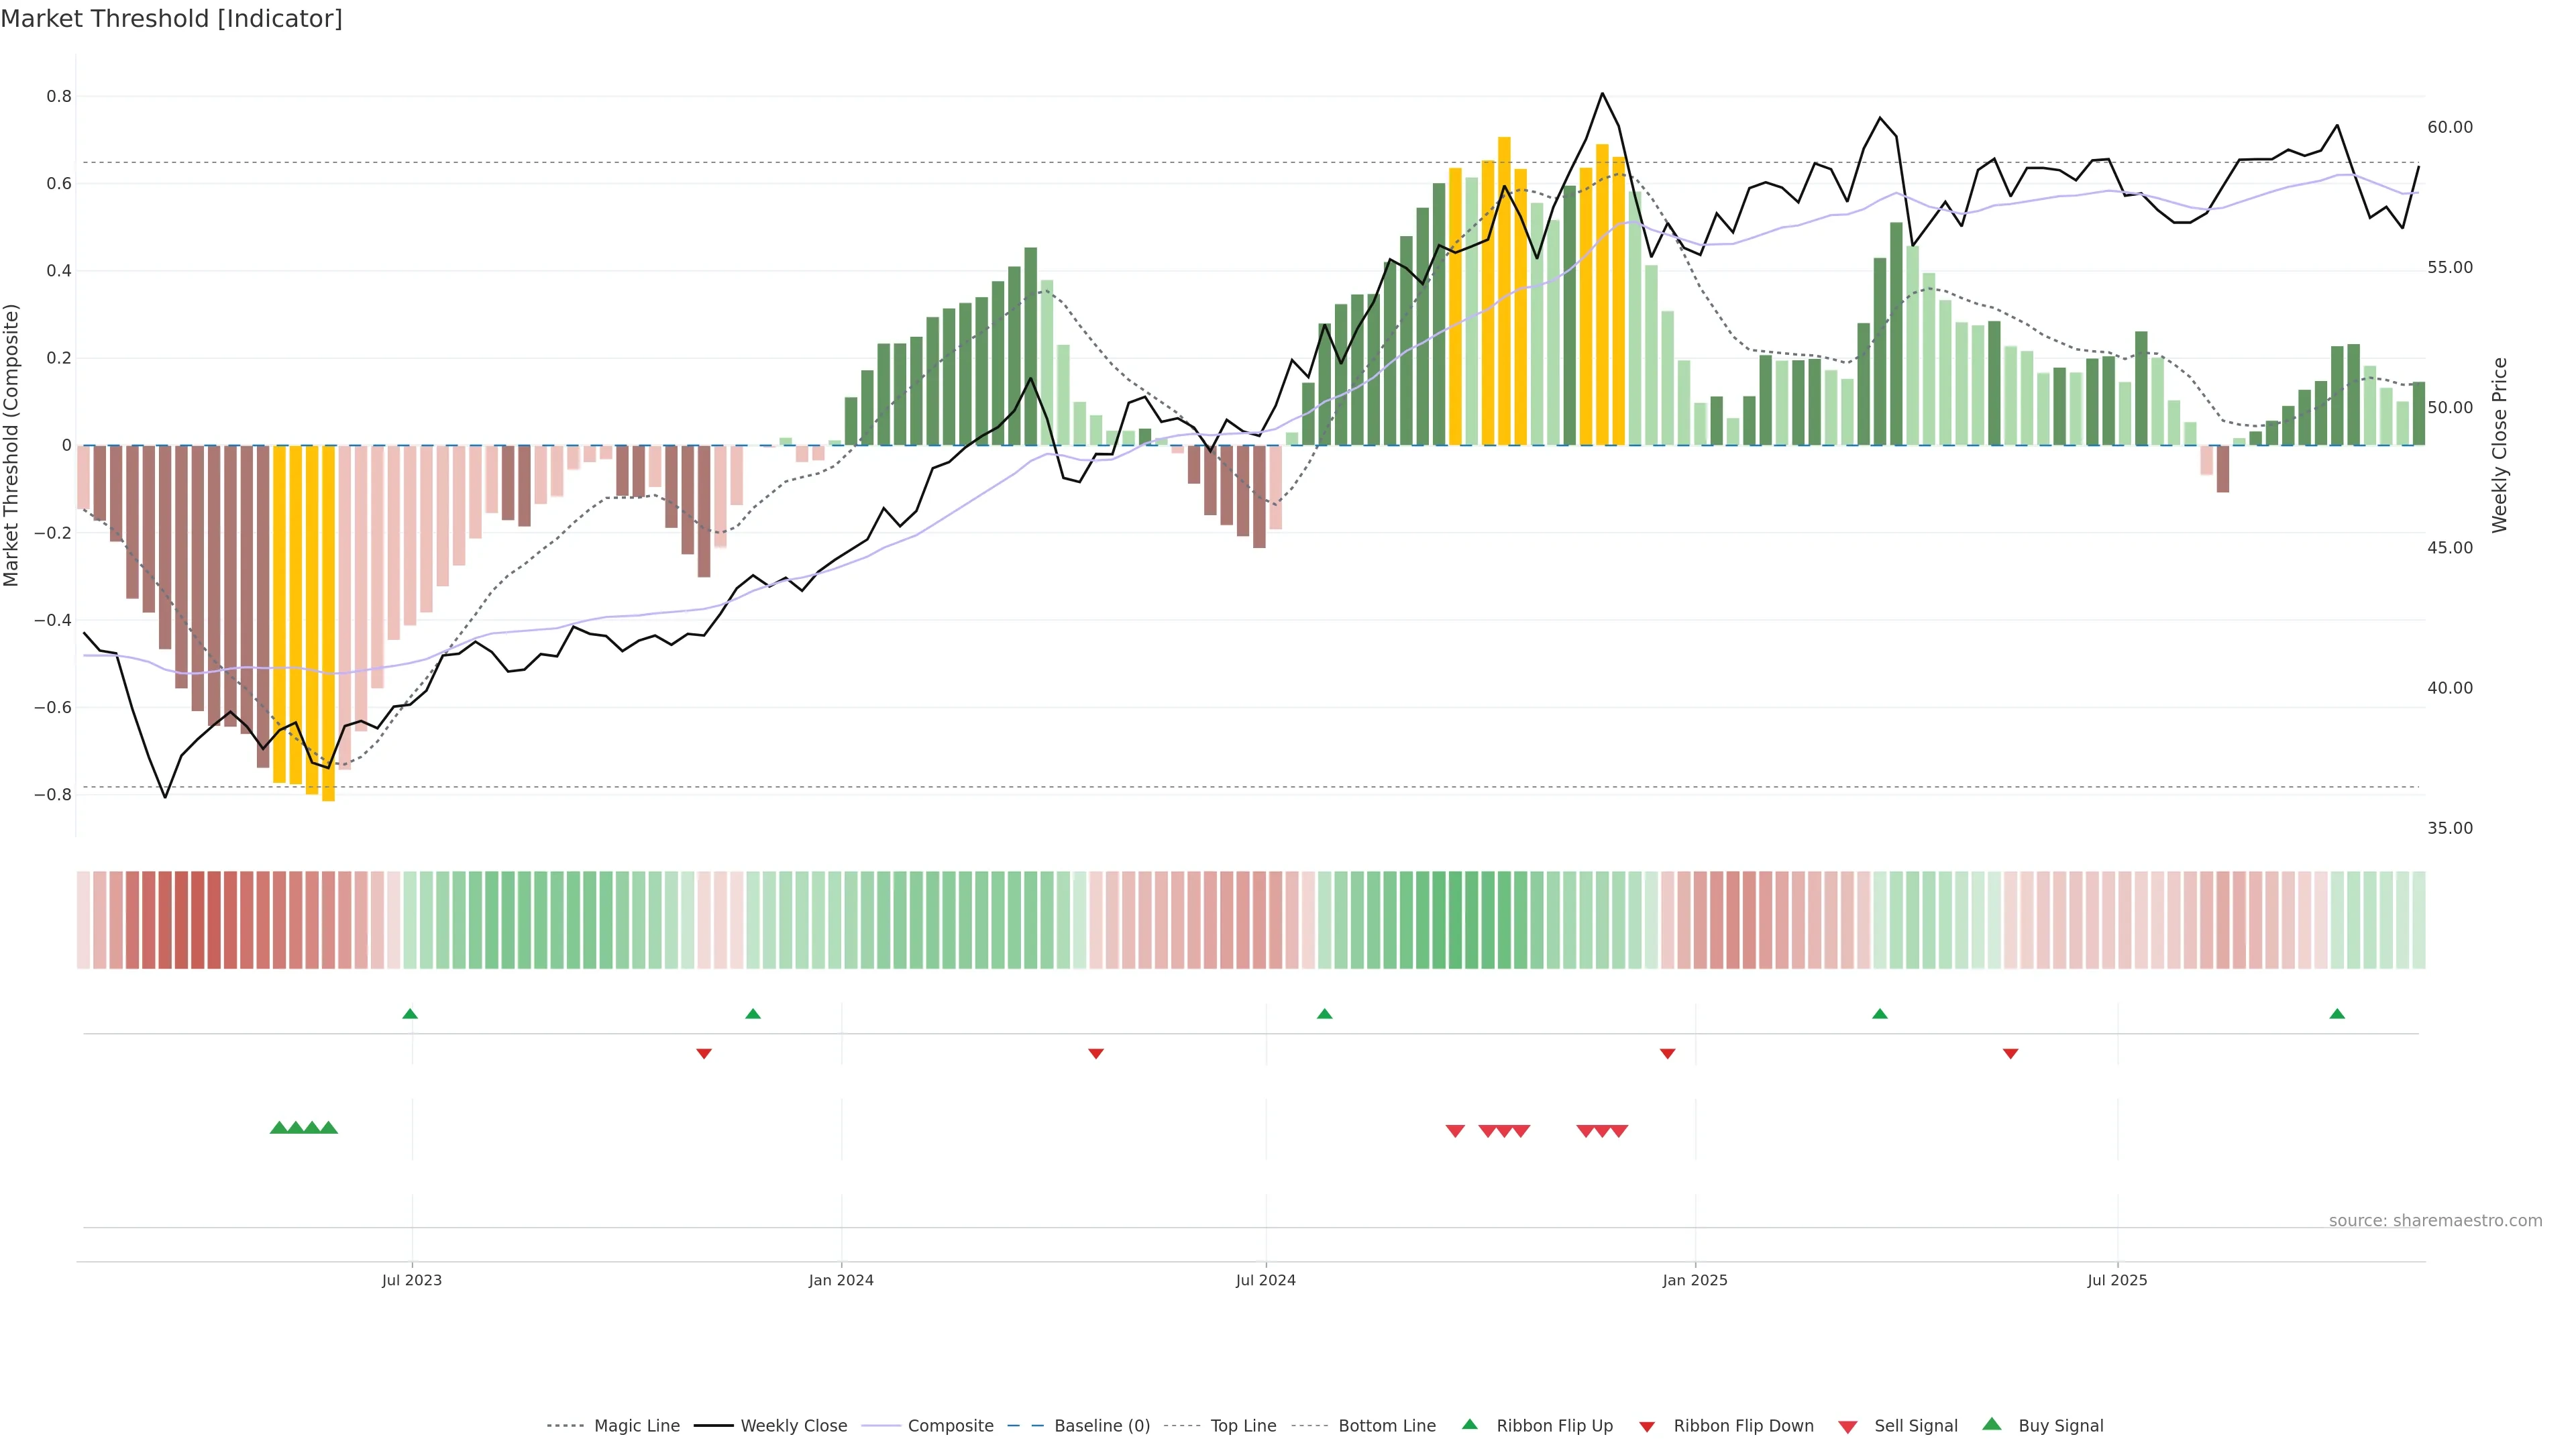
Task: Click Ribbon Flip Down legend triangle icon
Action: (x=1647, y=1427)
